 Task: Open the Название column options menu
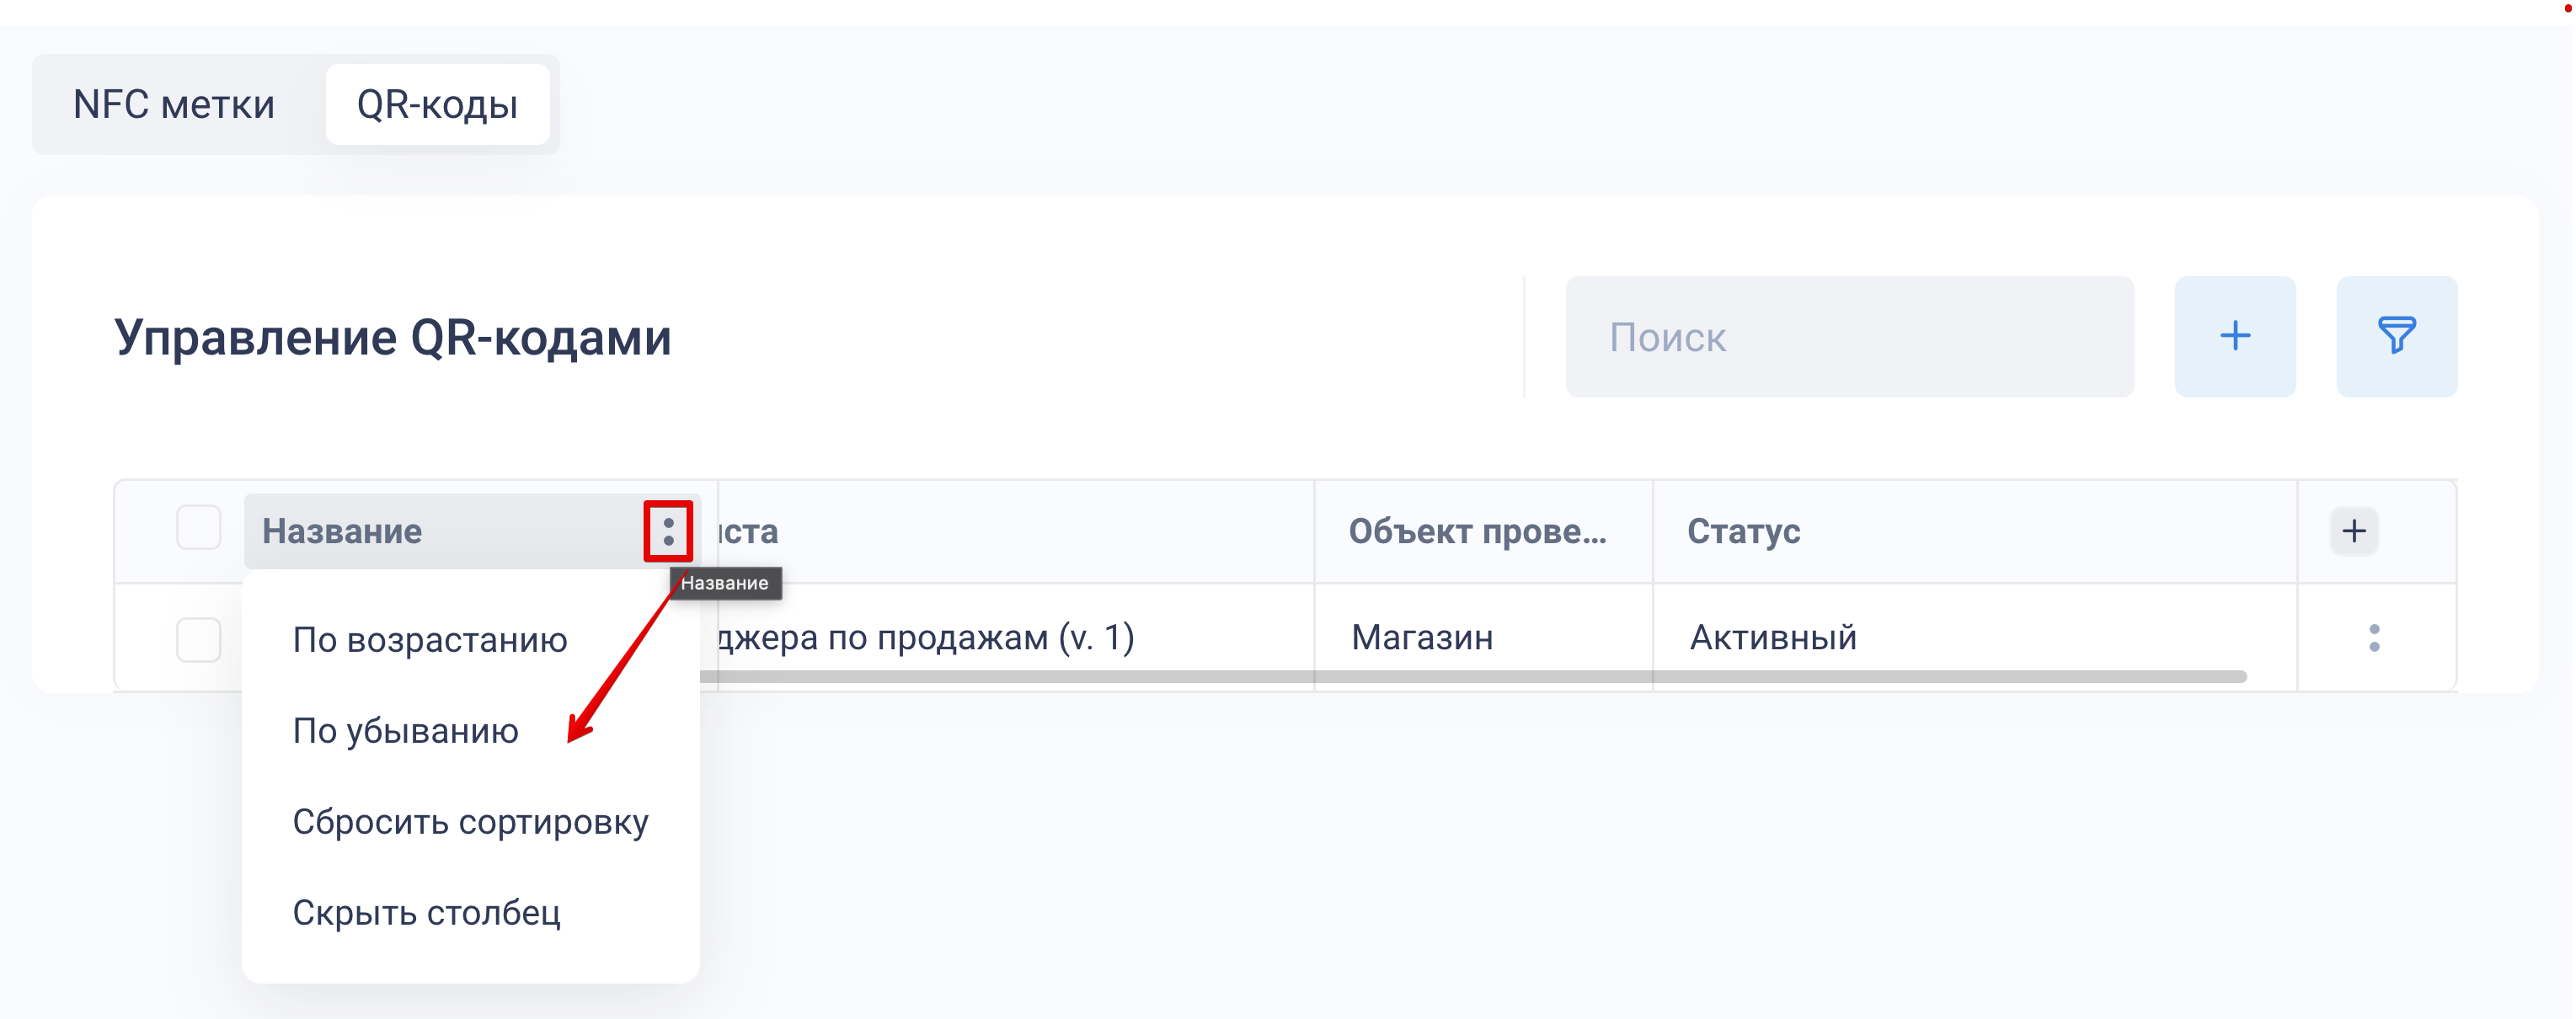click(668, 531)
